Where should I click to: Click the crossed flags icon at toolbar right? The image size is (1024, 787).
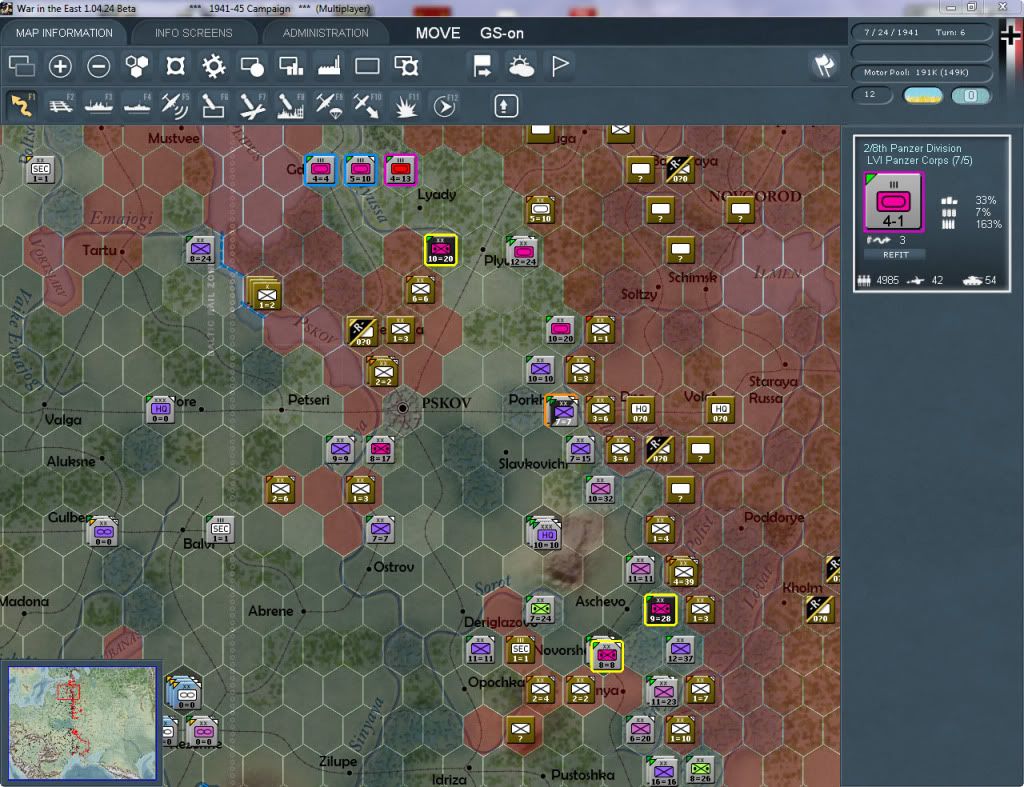tap(824, 65)
